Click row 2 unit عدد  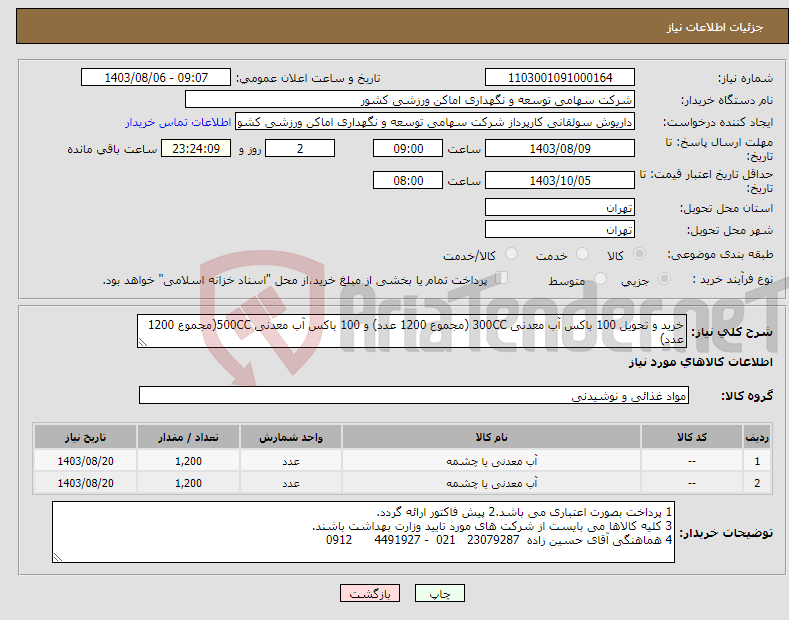[291, 483]
